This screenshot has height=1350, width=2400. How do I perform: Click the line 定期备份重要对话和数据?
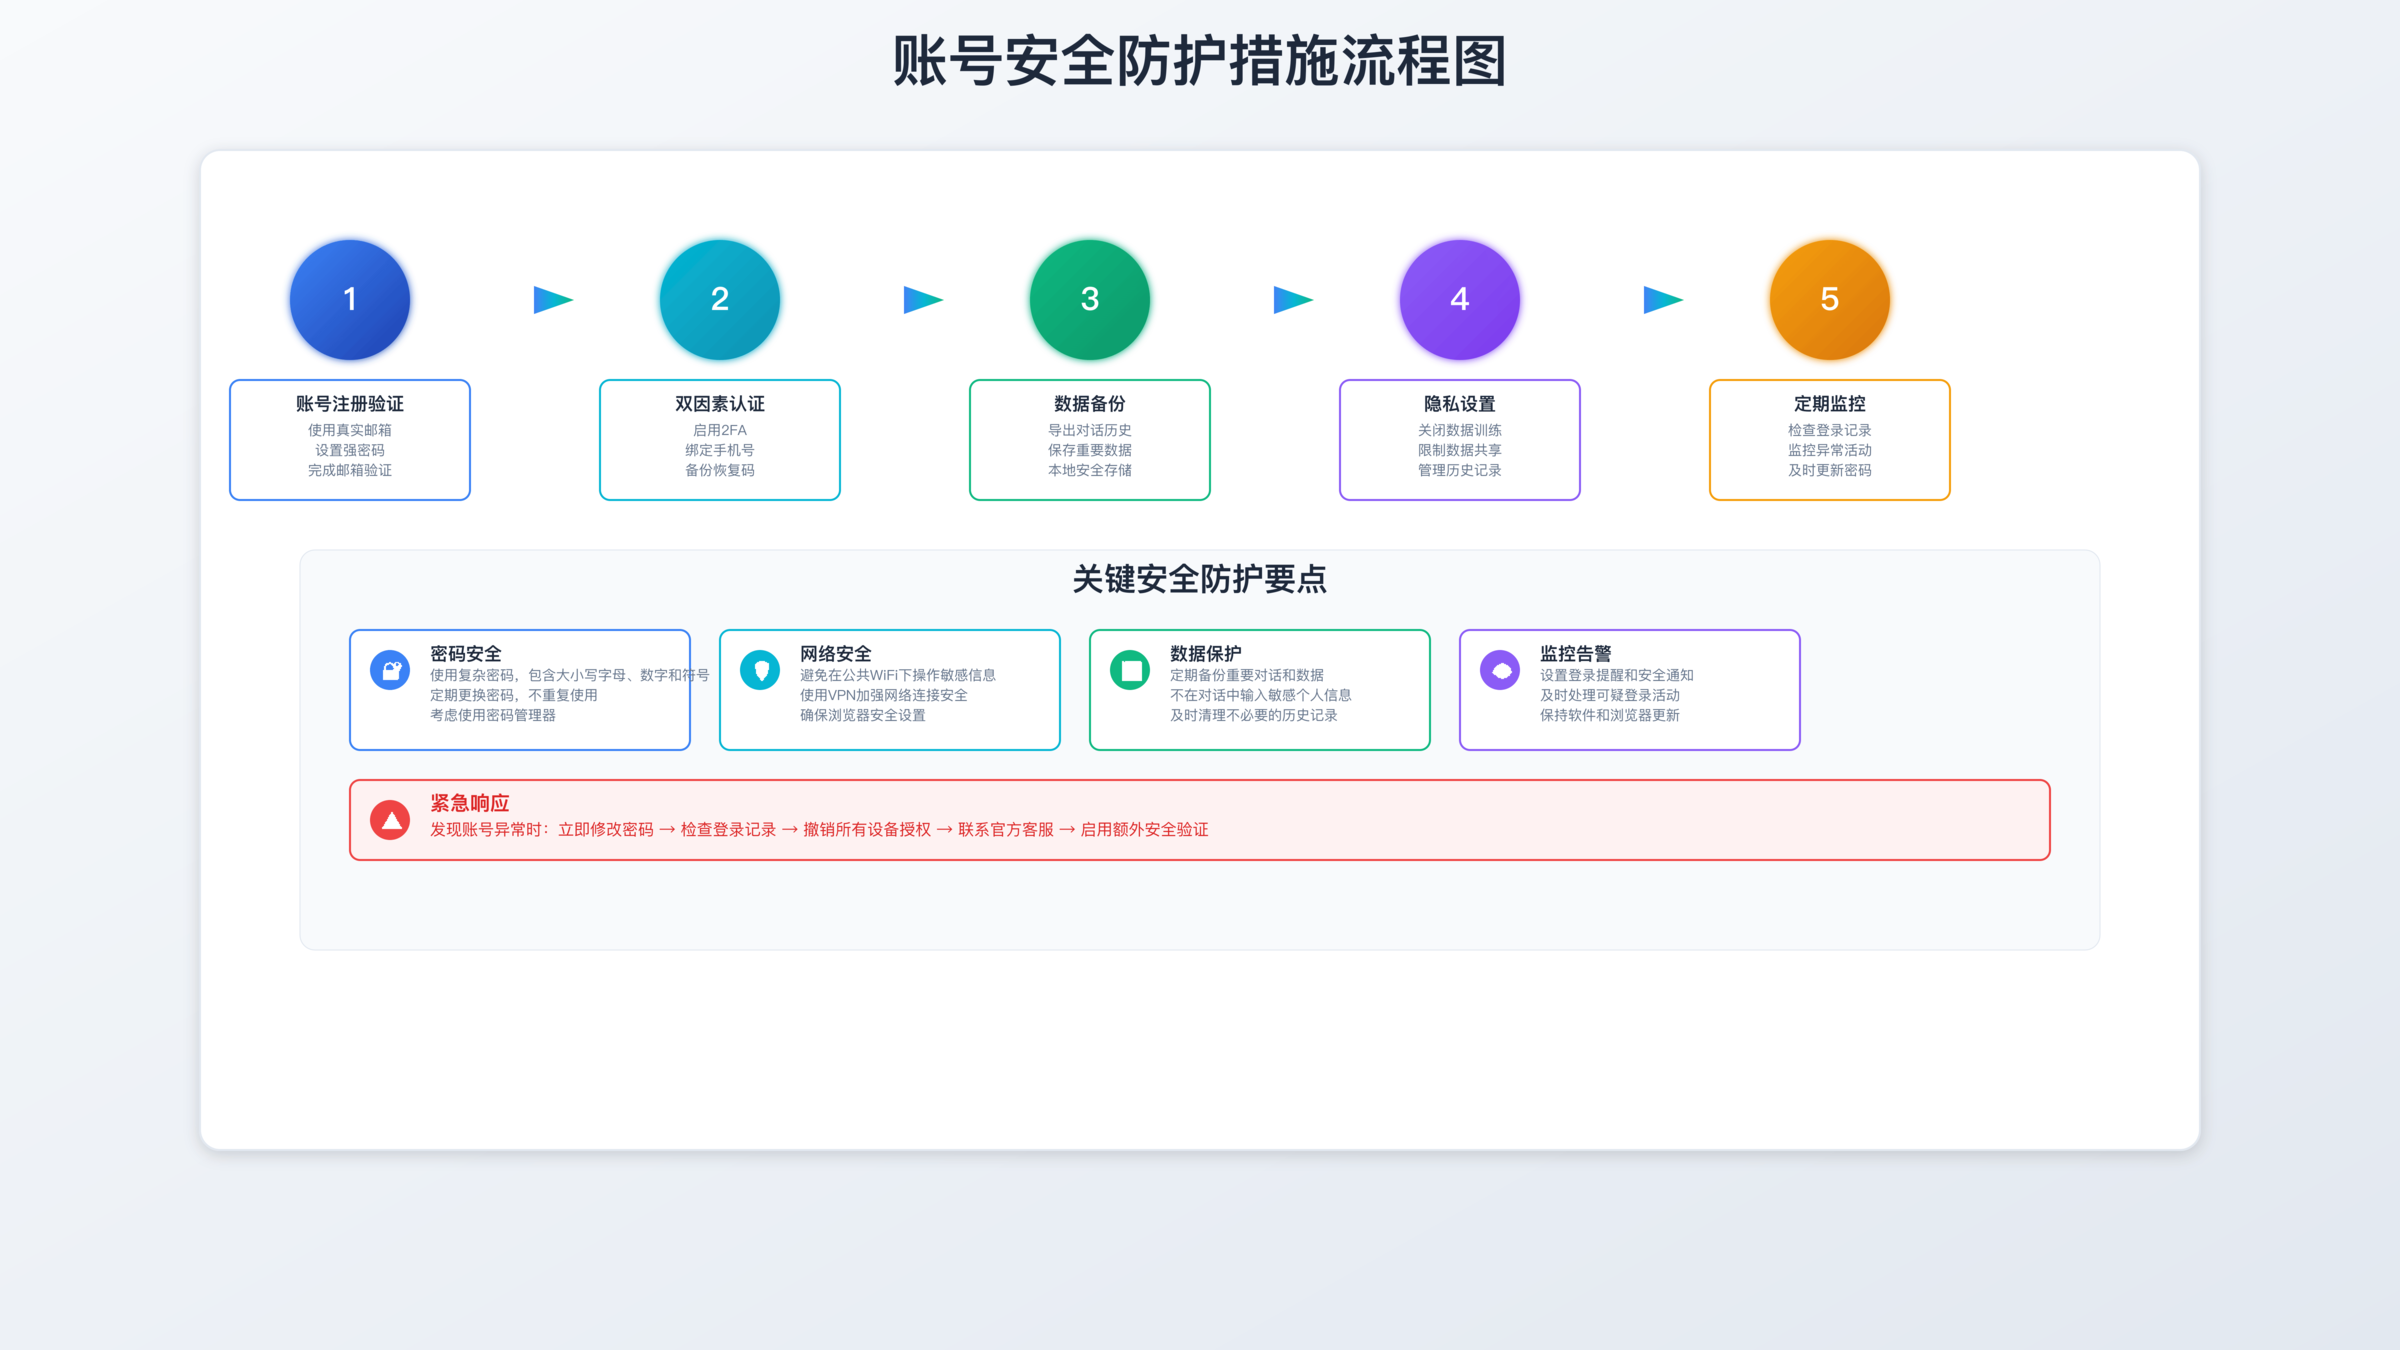pos(1247,675)
